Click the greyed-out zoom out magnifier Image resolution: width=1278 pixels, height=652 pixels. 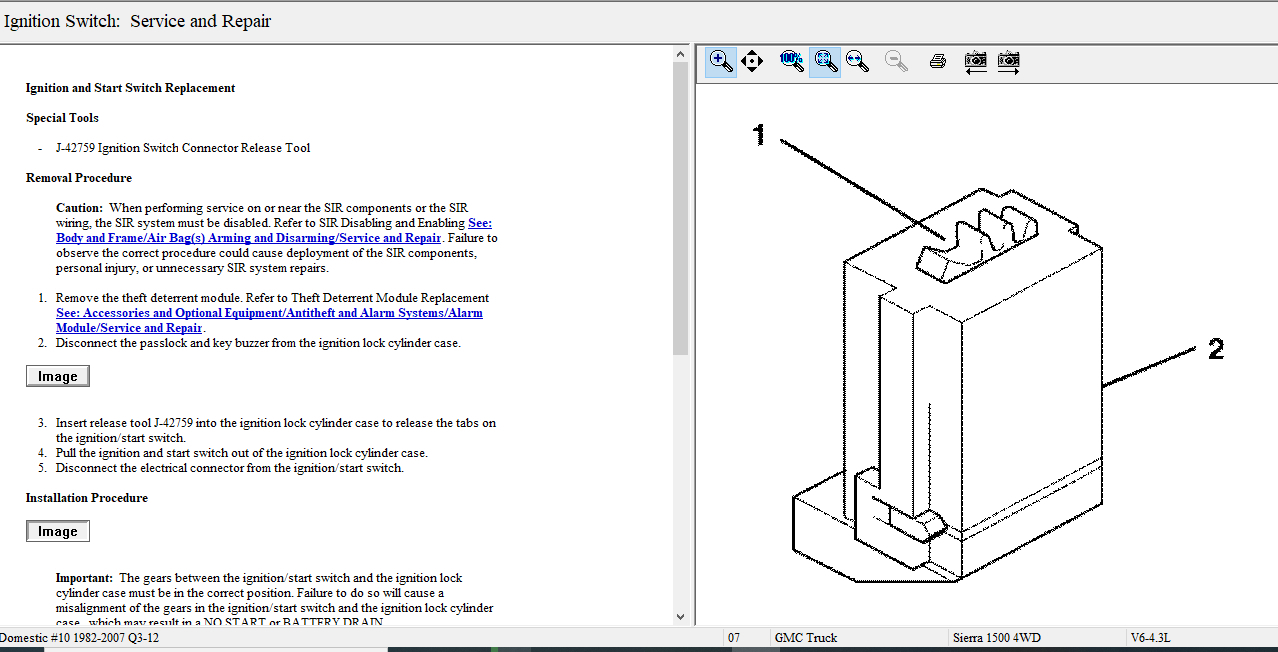896,61
